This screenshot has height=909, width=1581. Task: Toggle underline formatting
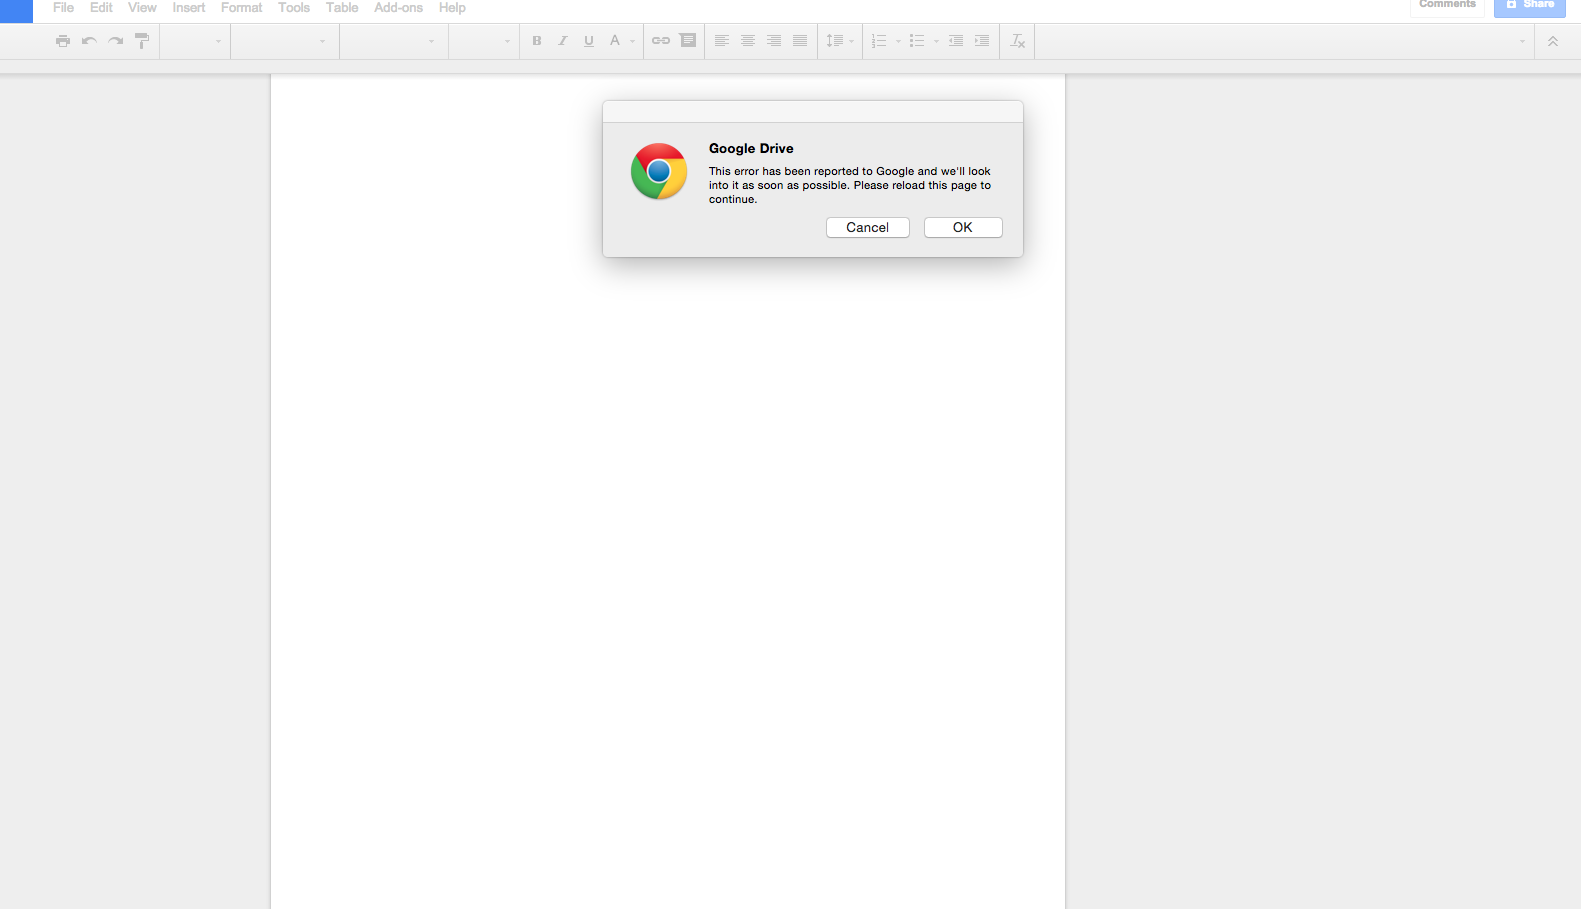[589, 41]
